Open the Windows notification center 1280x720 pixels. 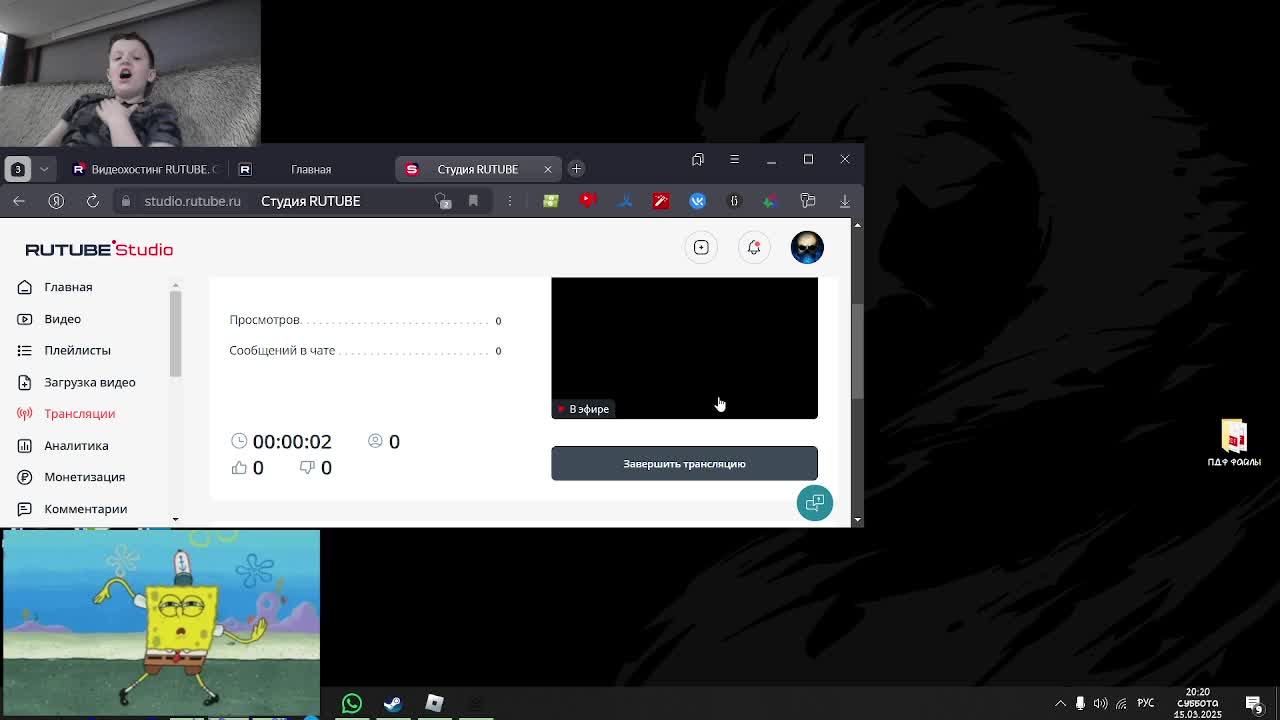point(1254,704)
